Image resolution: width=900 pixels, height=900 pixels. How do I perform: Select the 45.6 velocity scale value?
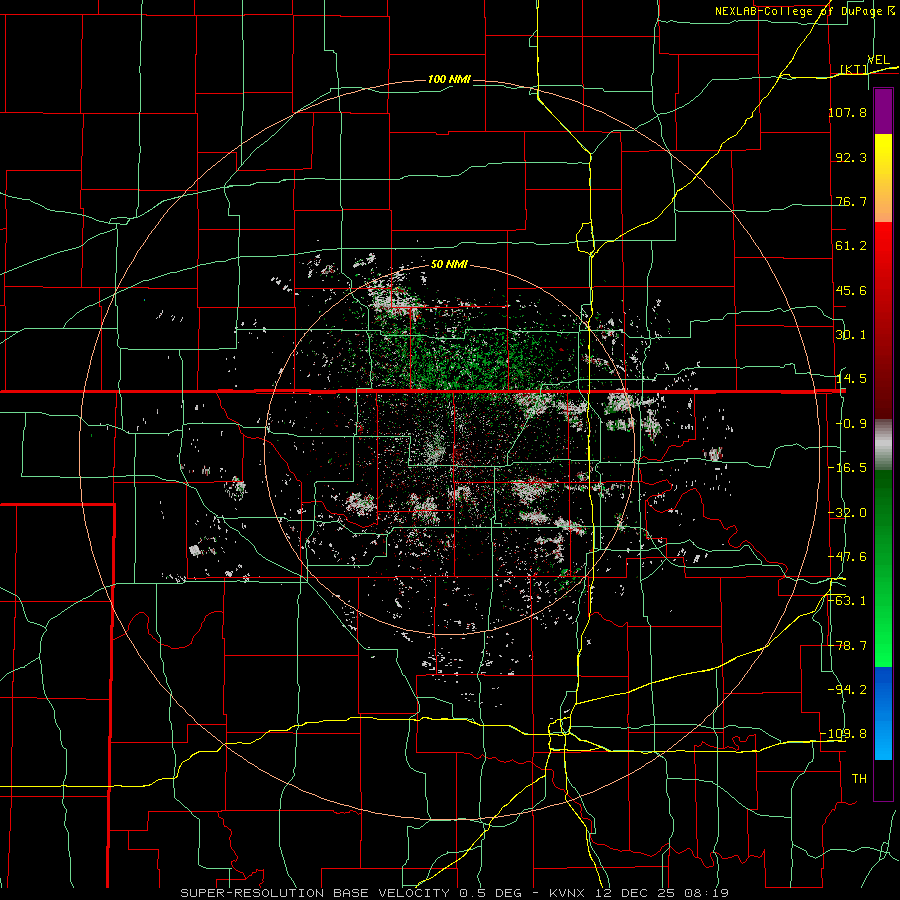click(x=851, y=290)
